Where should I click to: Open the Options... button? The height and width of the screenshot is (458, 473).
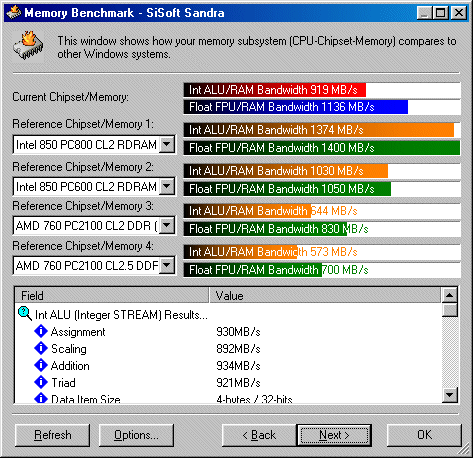(136, 435)
